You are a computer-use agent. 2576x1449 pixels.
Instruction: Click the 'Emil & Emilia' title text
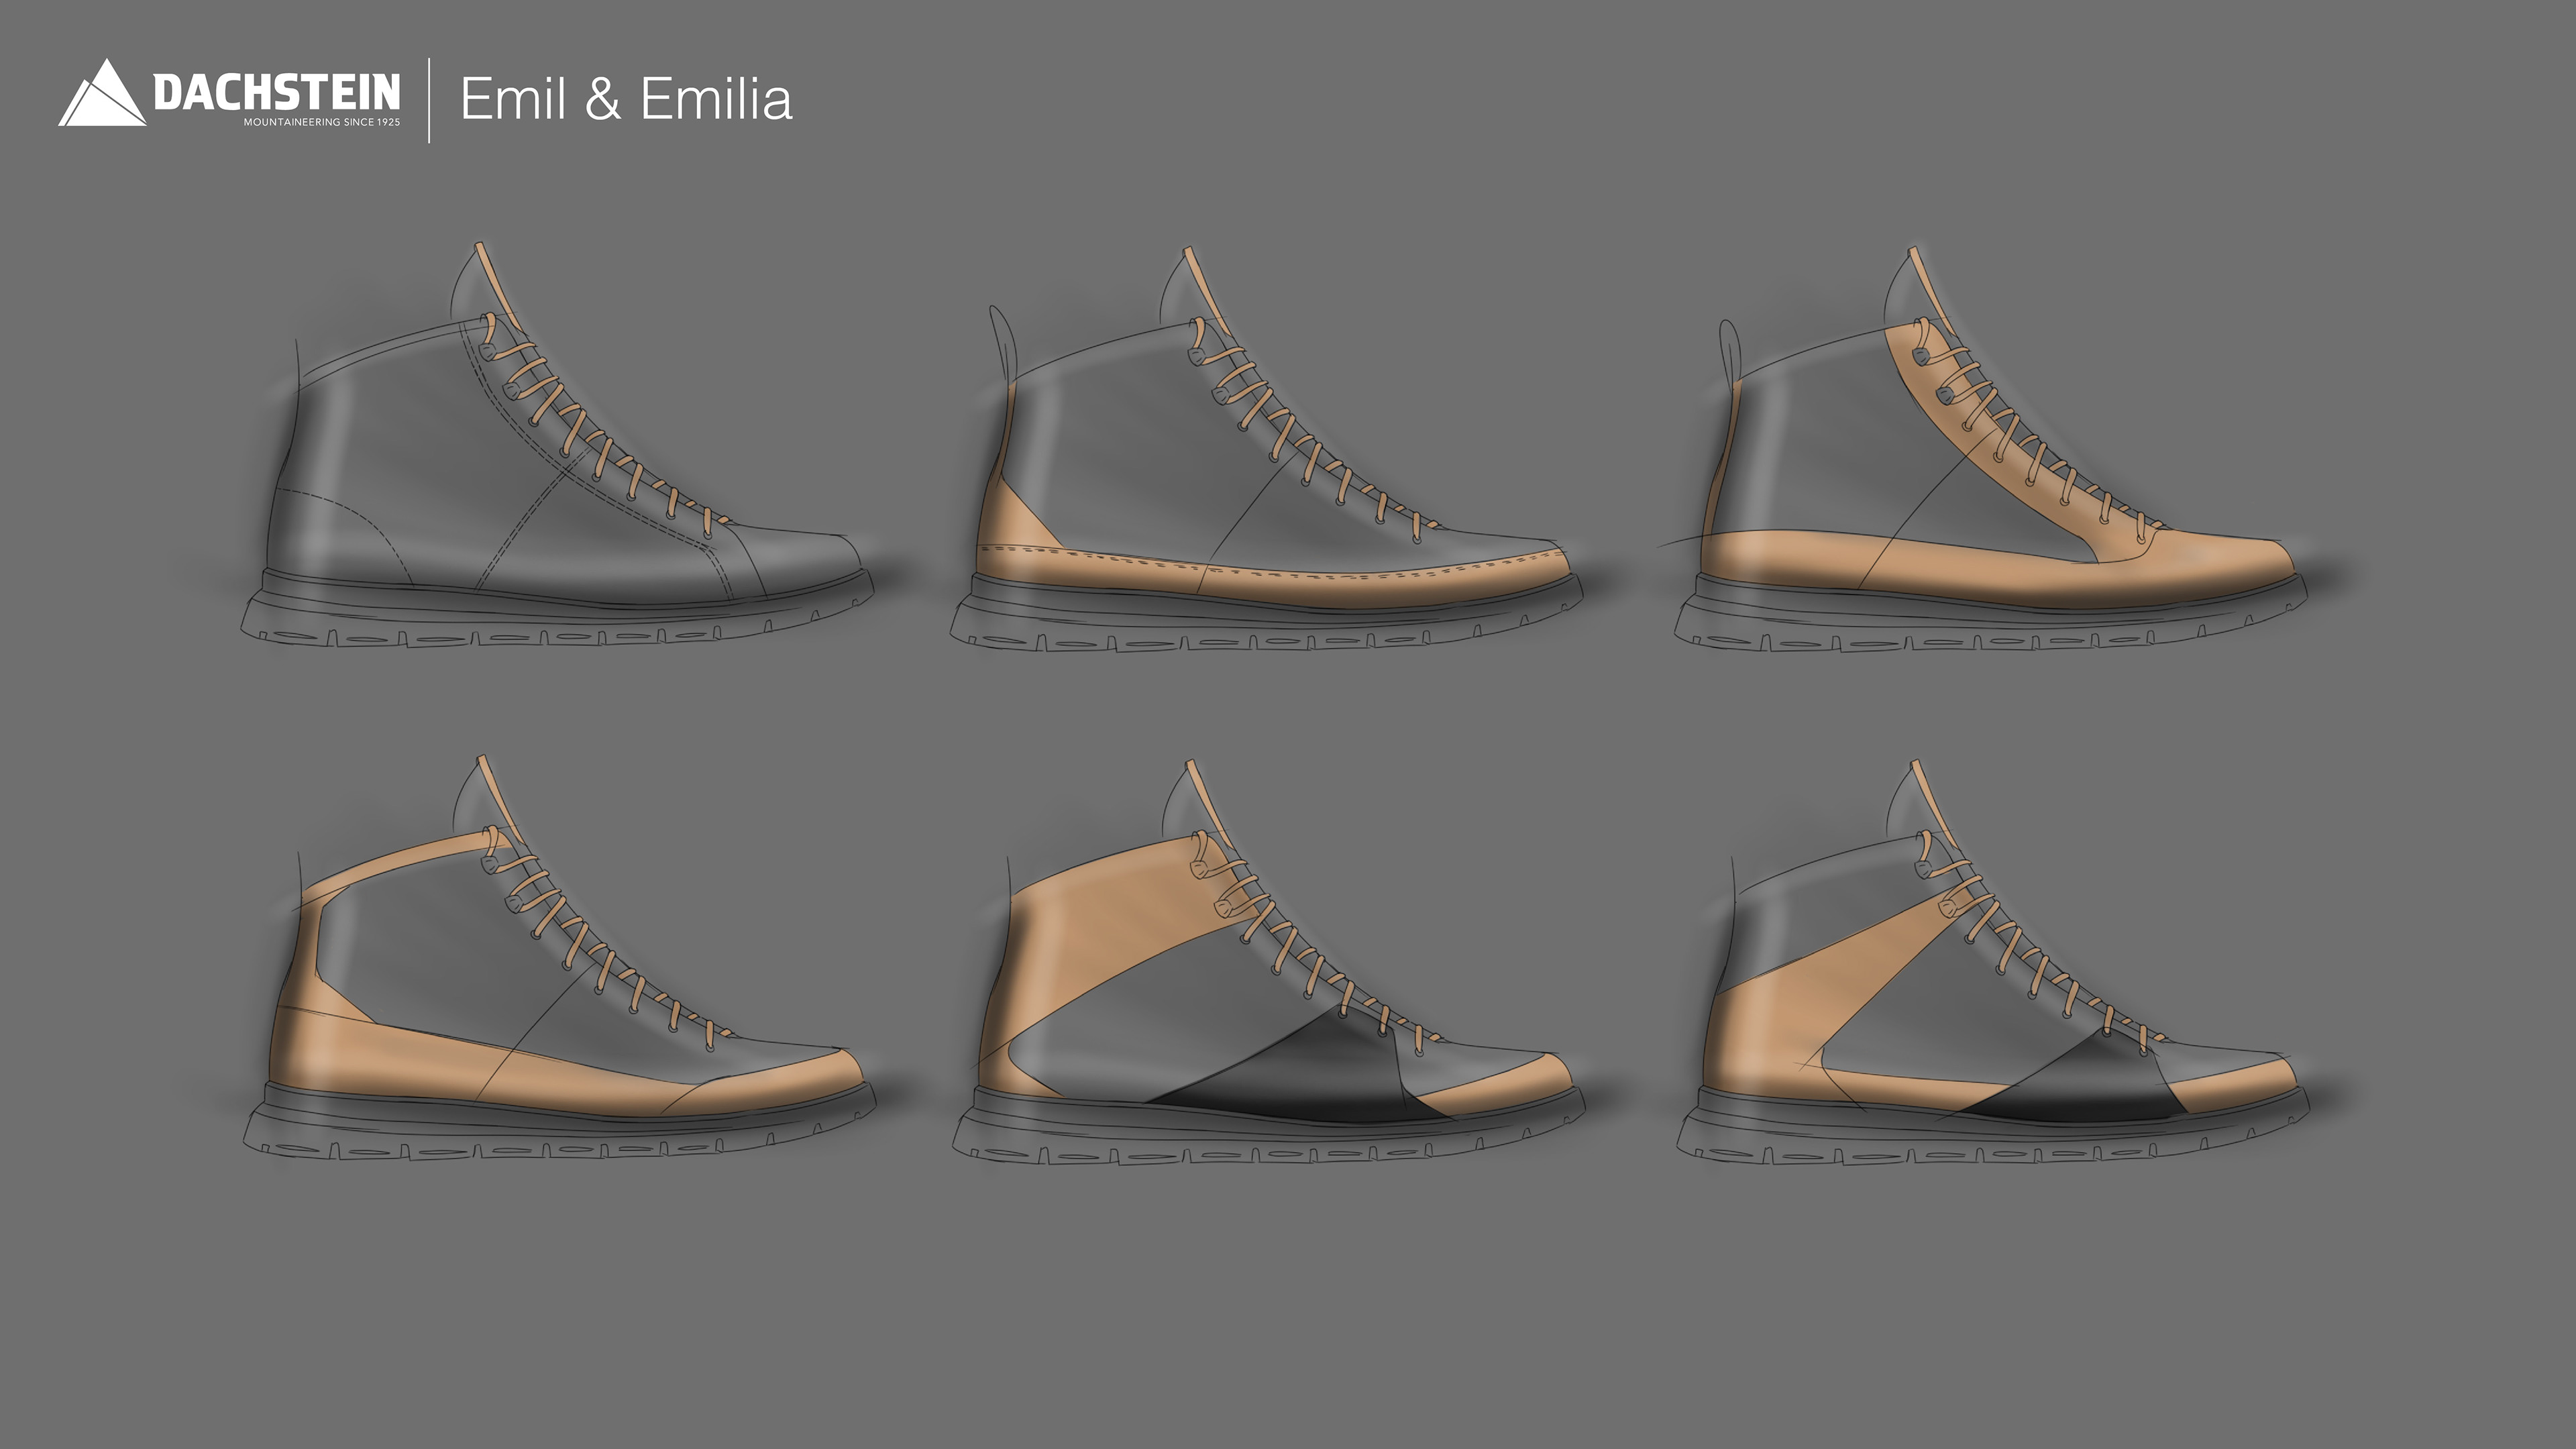[x=626, y=99]
